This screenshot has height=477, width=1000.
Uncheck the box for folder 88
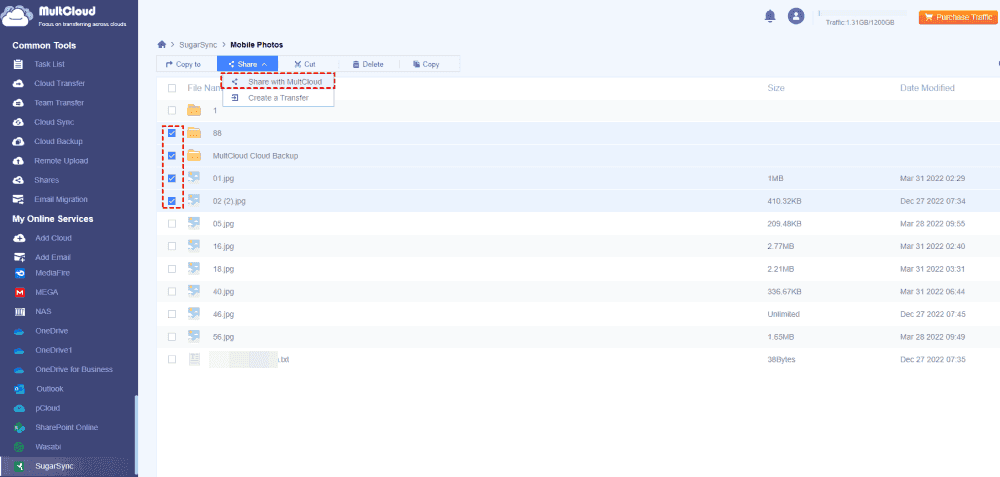coord(172,133)
